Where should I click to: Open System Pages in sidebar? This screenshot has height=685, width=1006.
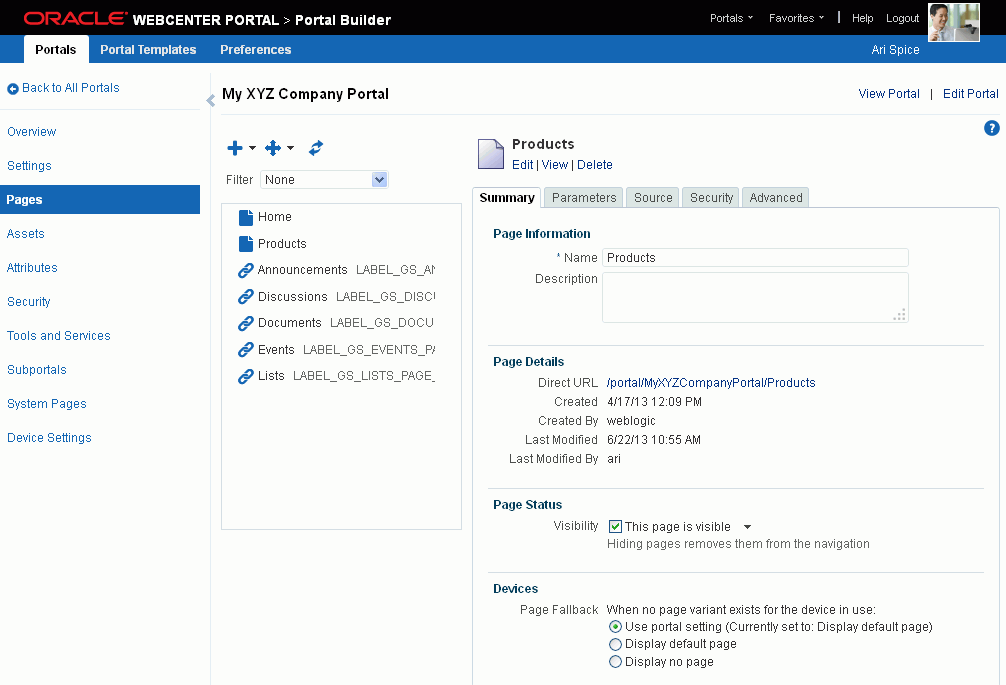coord(46,403)
